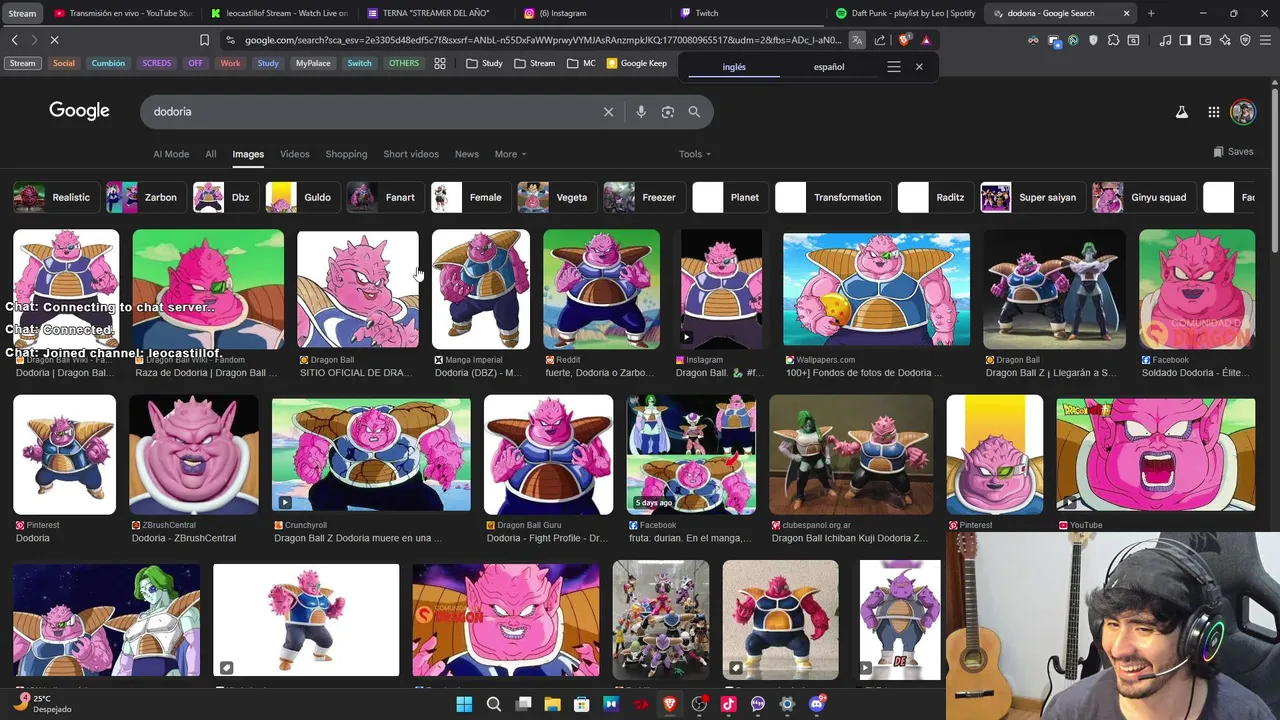The image size is (1280, 720).
Task: Open translate popup options menu
Action: (x=894, y=67)
